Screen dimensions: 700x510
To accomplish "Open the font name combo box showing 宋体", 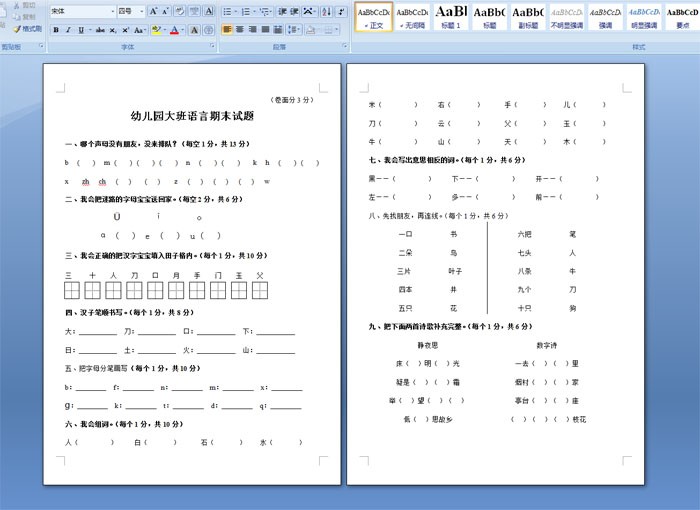I will (83, 11).
